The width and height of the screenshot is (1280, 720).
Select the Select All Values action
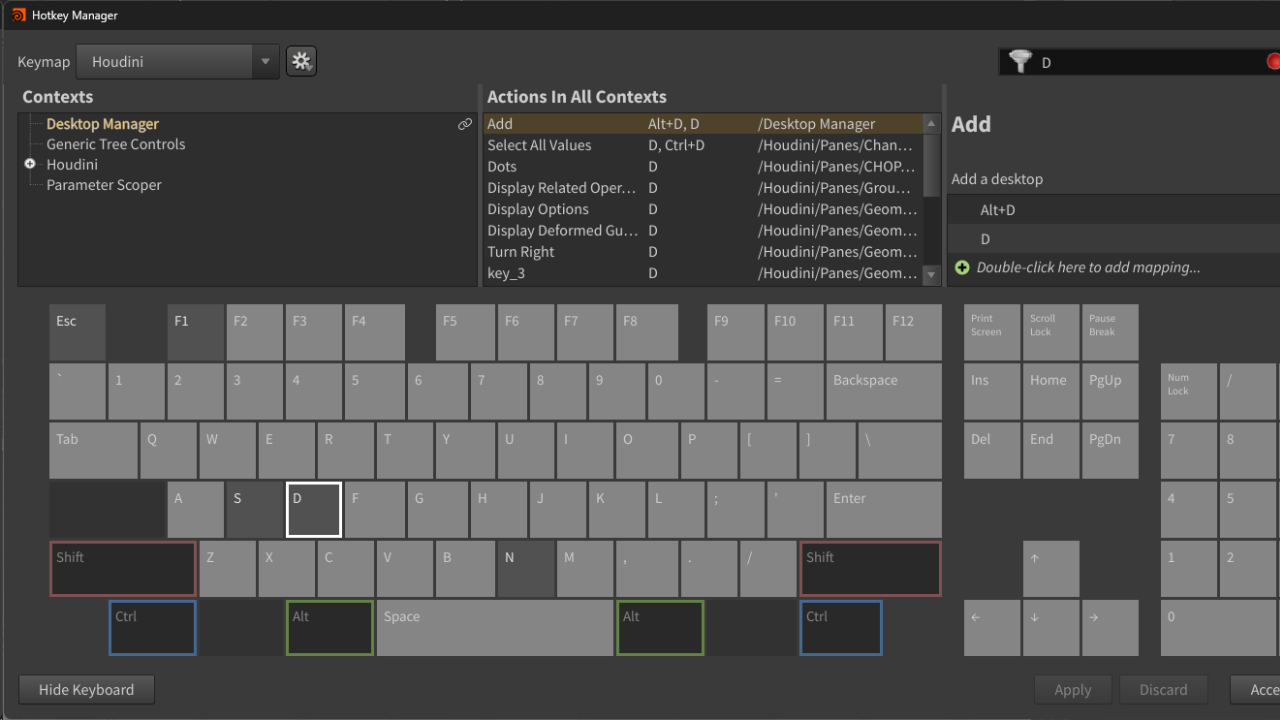click(x=703, y=145)
